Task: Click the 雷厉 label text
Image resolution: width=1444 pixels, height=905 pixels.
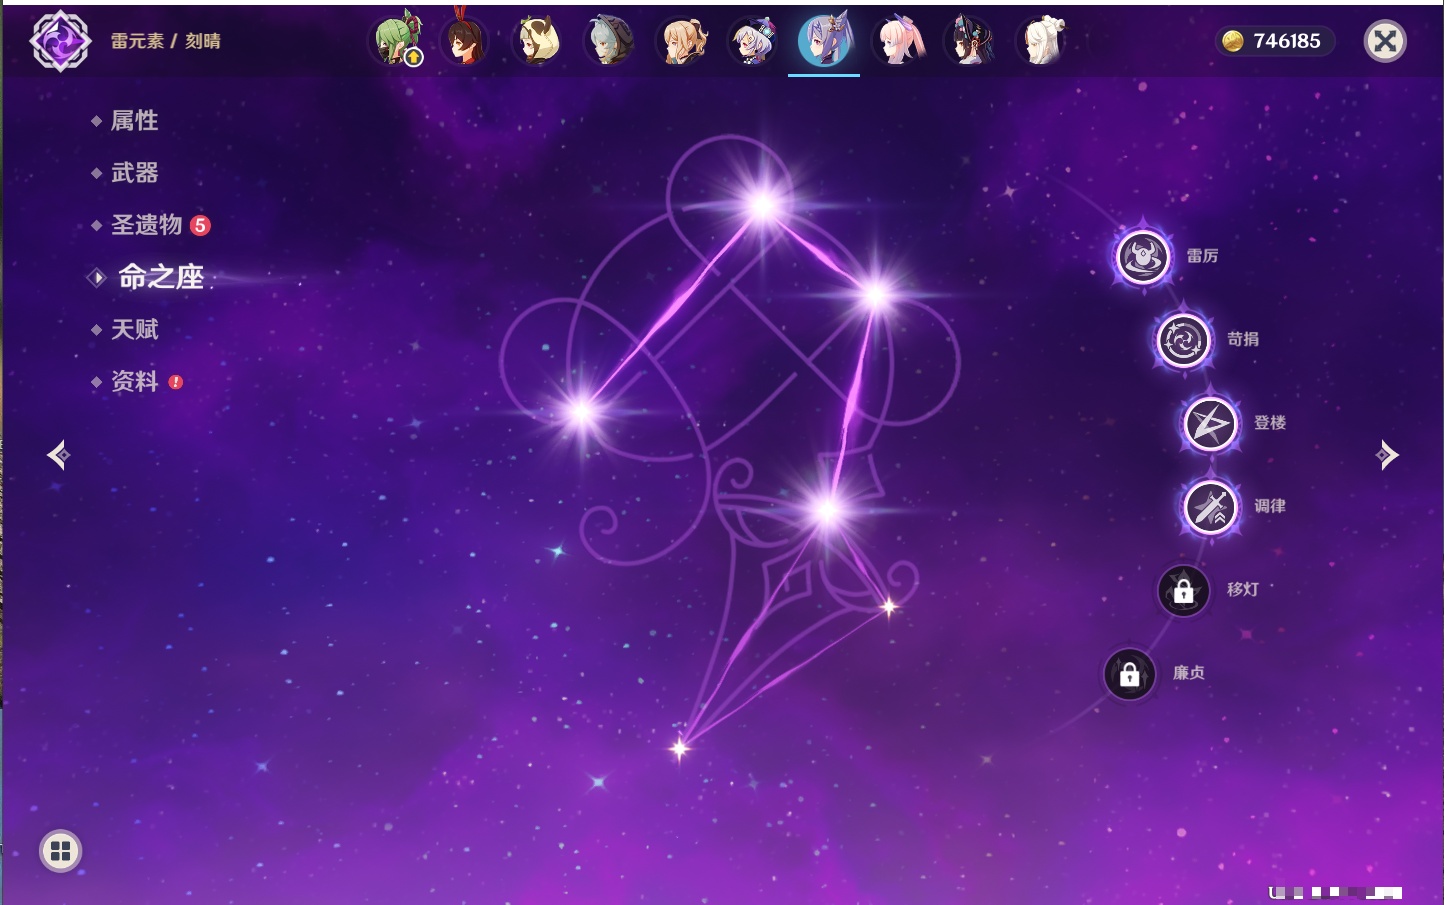Action: (1202, 256)
